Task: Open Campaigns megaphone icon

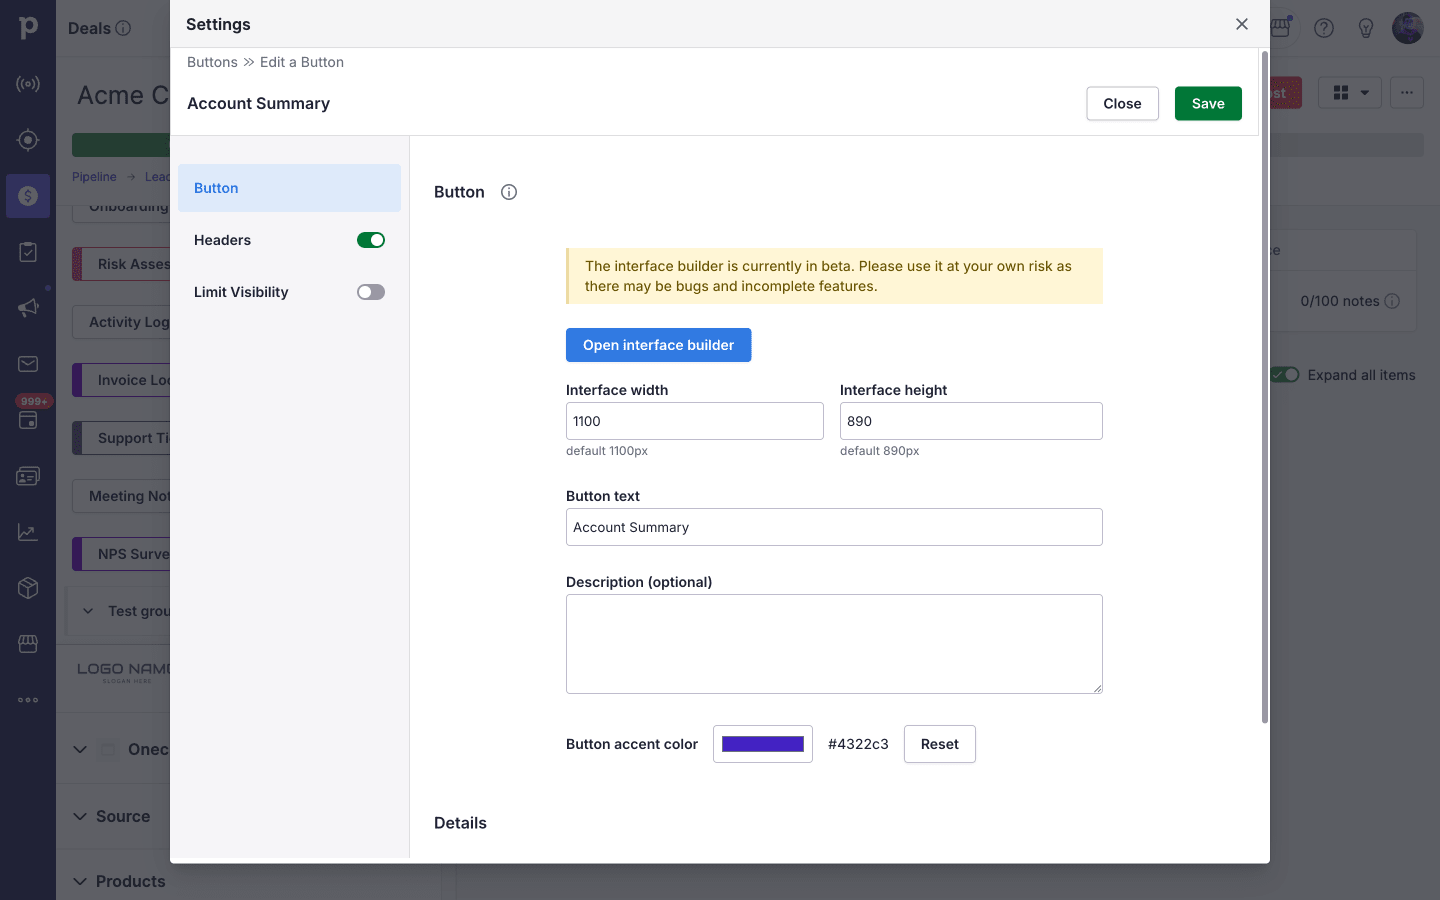Action: point(28,308)
